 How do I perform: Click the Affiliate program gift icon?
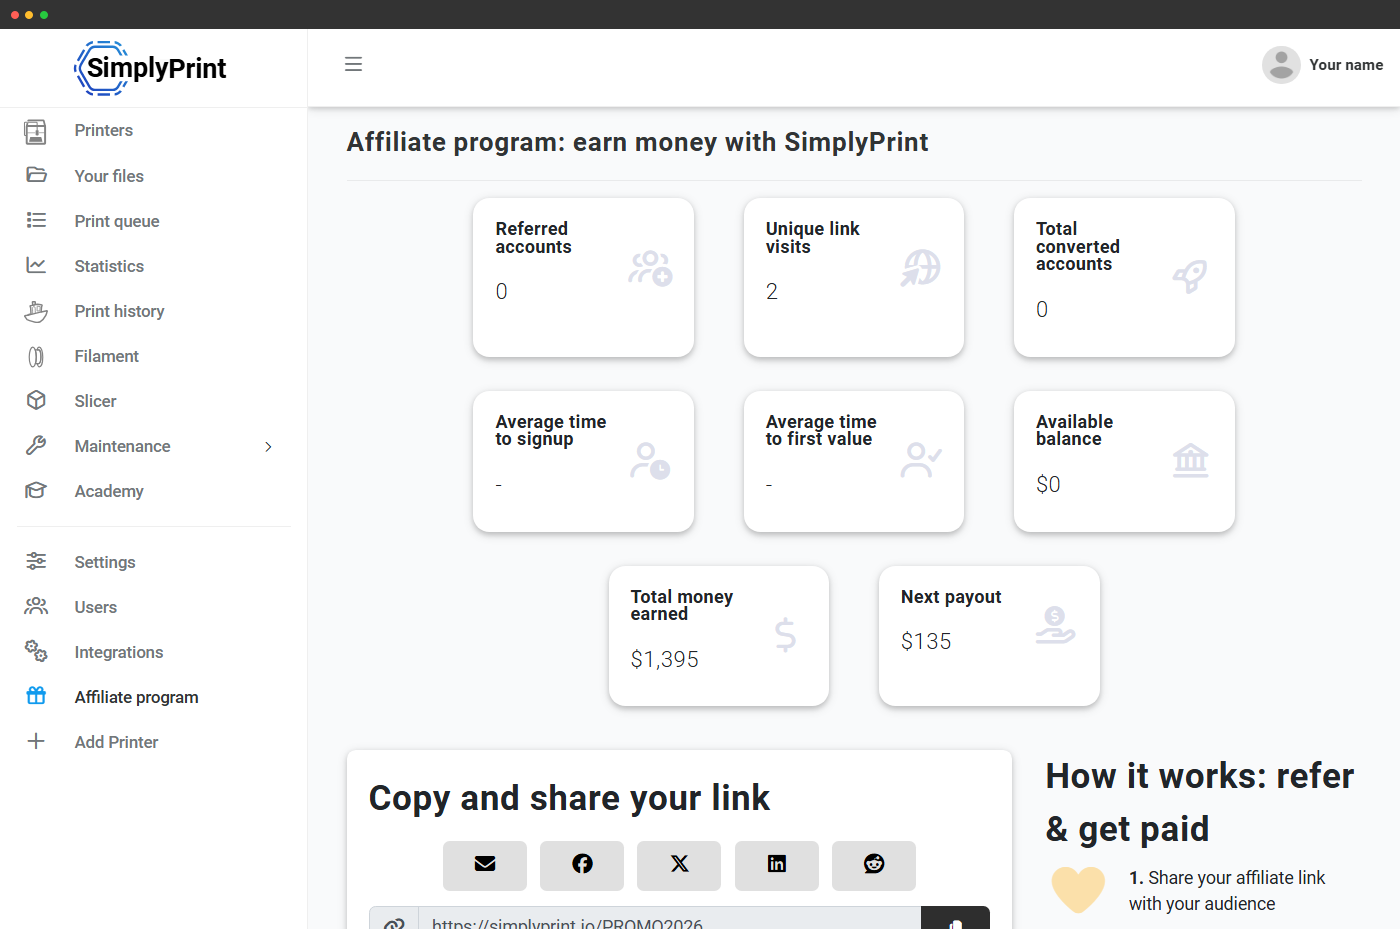pyautogui.click(x=36, y=696)
